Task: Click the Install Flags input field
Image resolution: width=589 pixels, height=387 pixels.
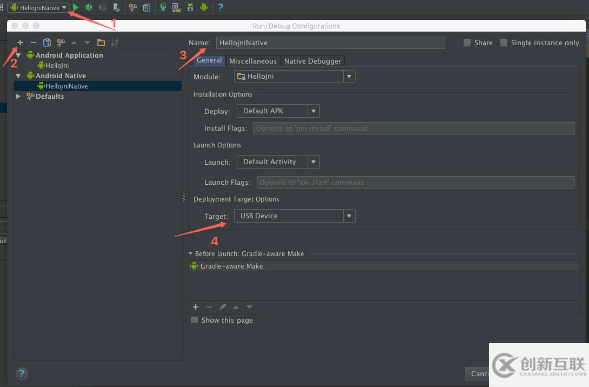Action: click(x=414, y=128)
